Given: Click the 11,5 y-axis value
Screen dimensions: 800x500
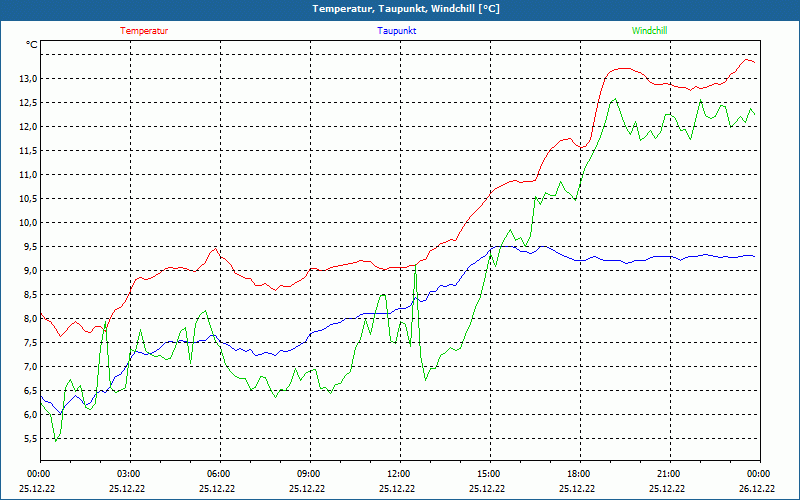Looking at the screenshot, I should coord(28,151).
